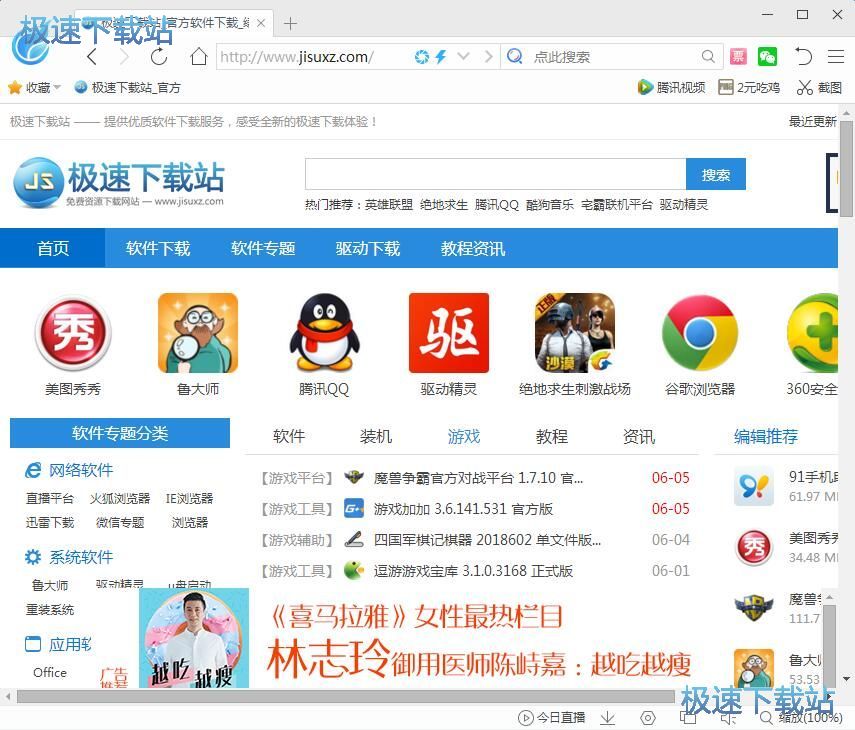855x730 pixels.
Task: Open the 最近更新 link
Action: point(812,122)
